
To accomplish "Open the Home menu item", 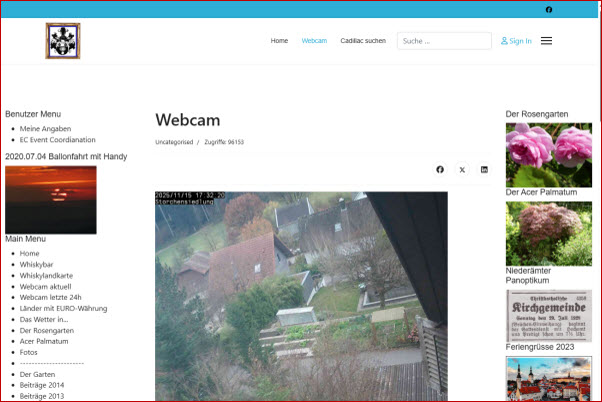I will 279,41.
